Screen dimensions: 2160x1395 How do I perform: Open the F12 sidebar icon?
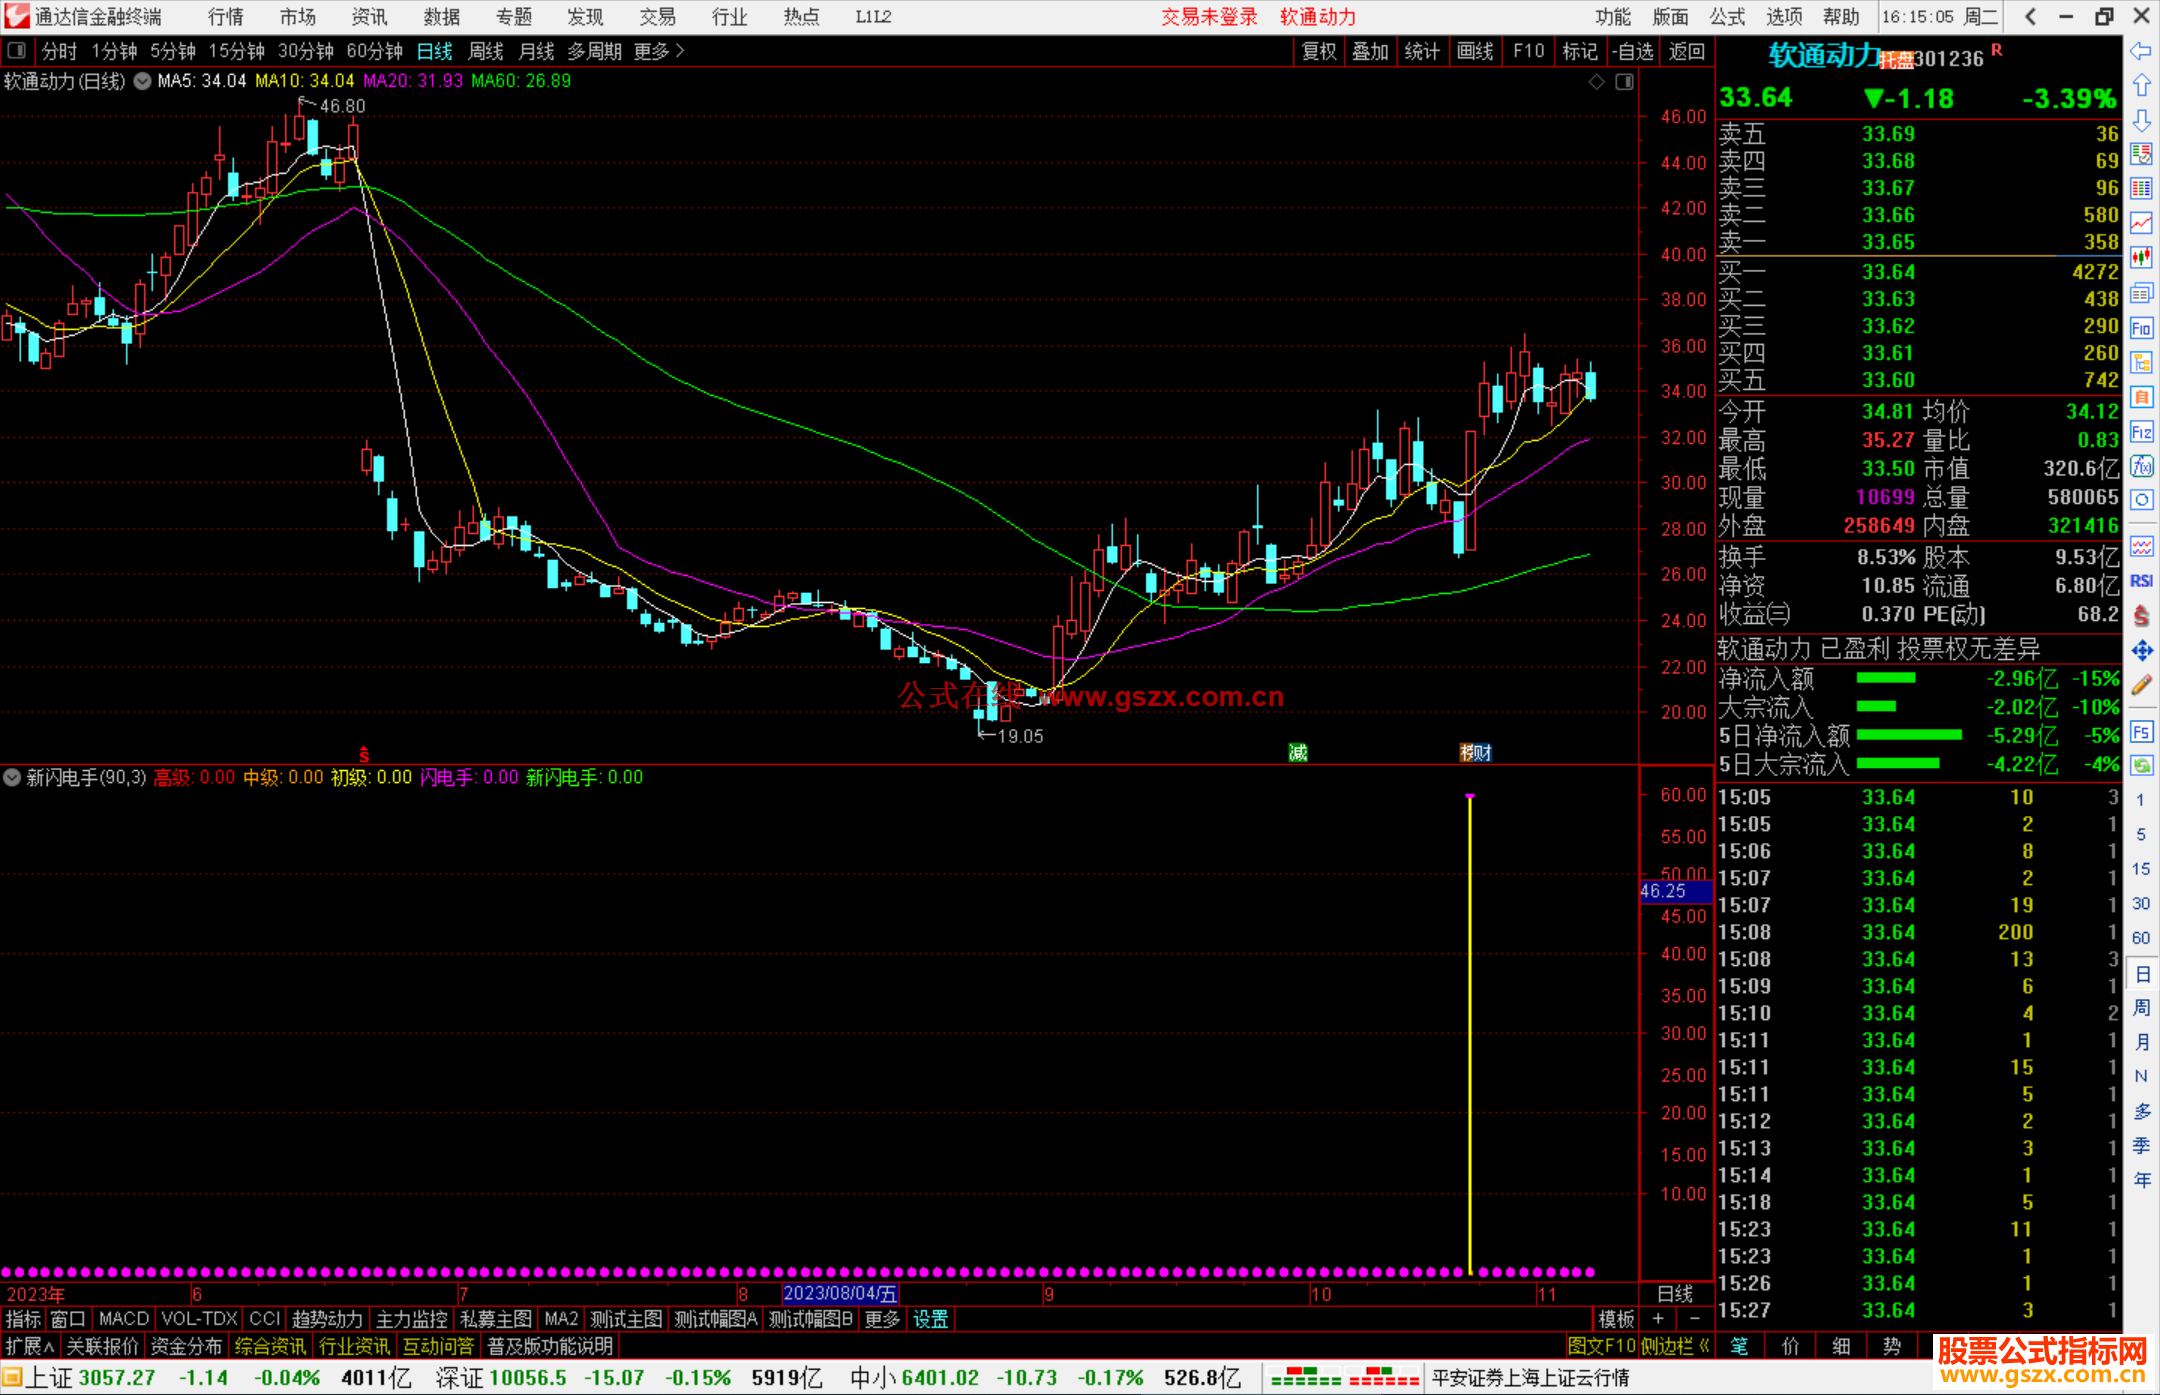click(x=2141, y=432)
